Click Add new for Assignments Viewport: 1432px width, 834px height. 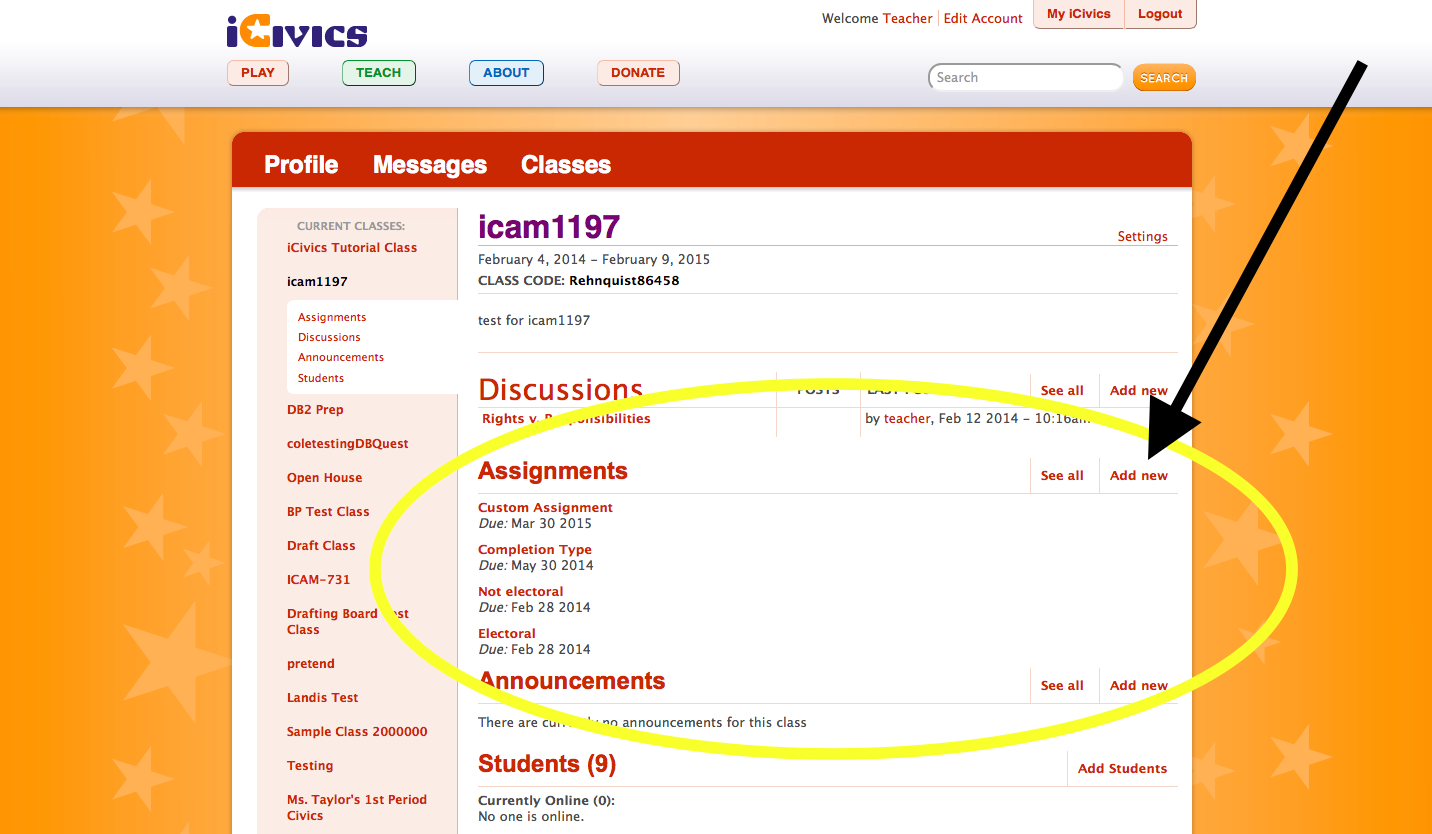point(1139,476)
